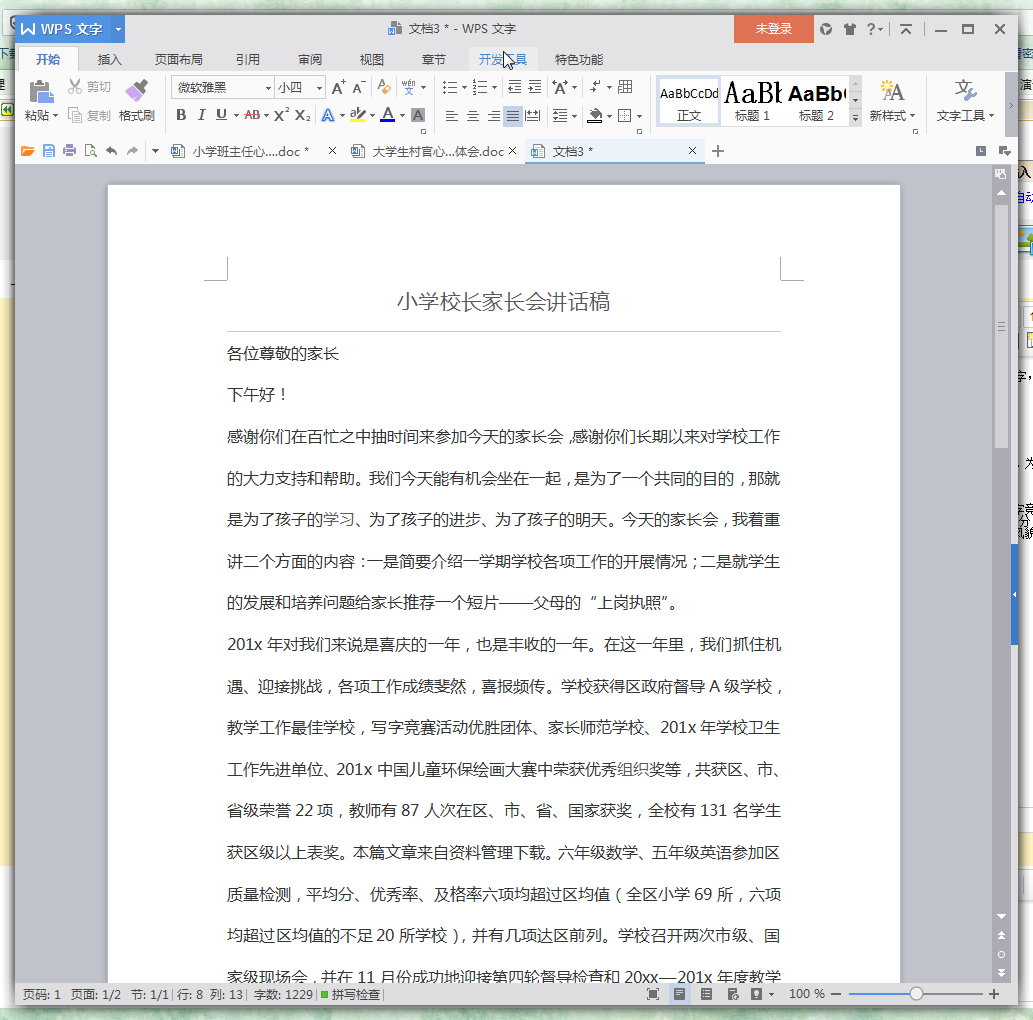1033x1020 pixels.
Task: Expand the quick access toolbar customize arrow
Action: [155, 152]
